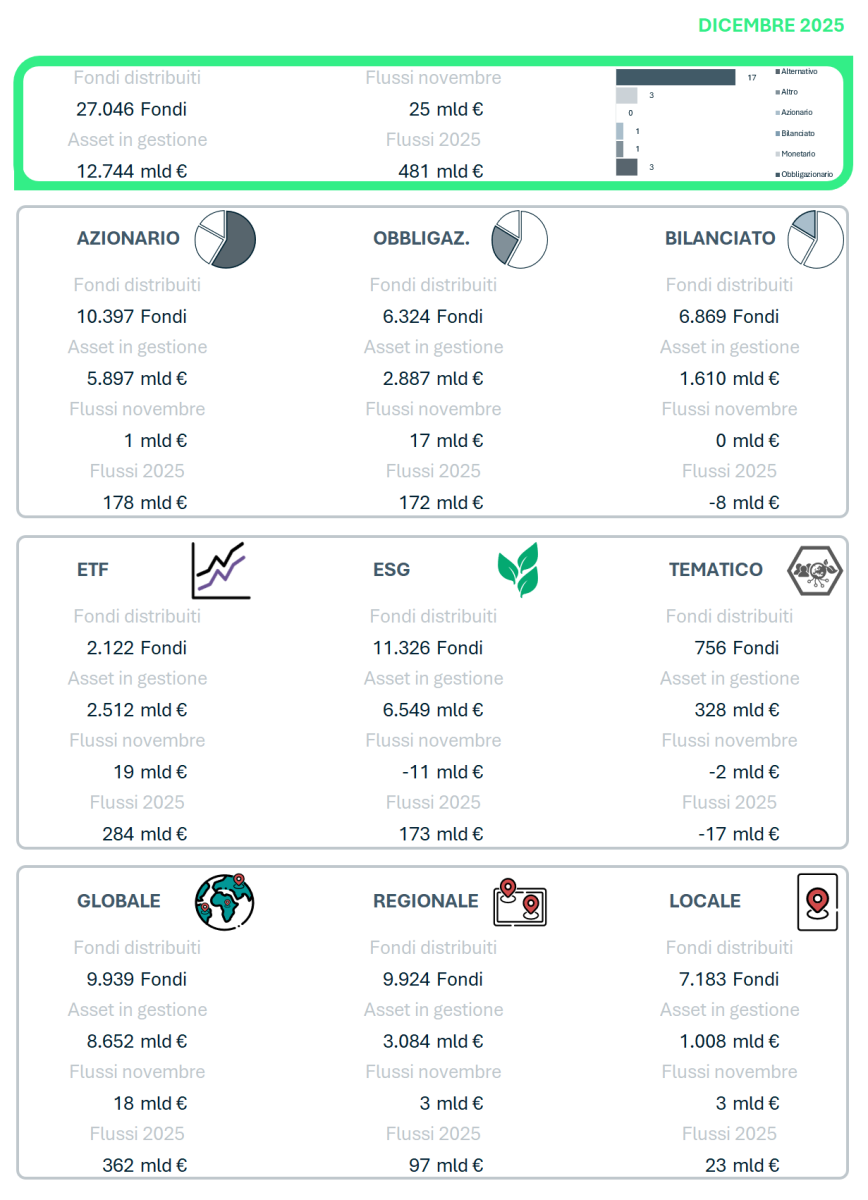
Task: Click the GLOBALE section heading
Action: 119,901
